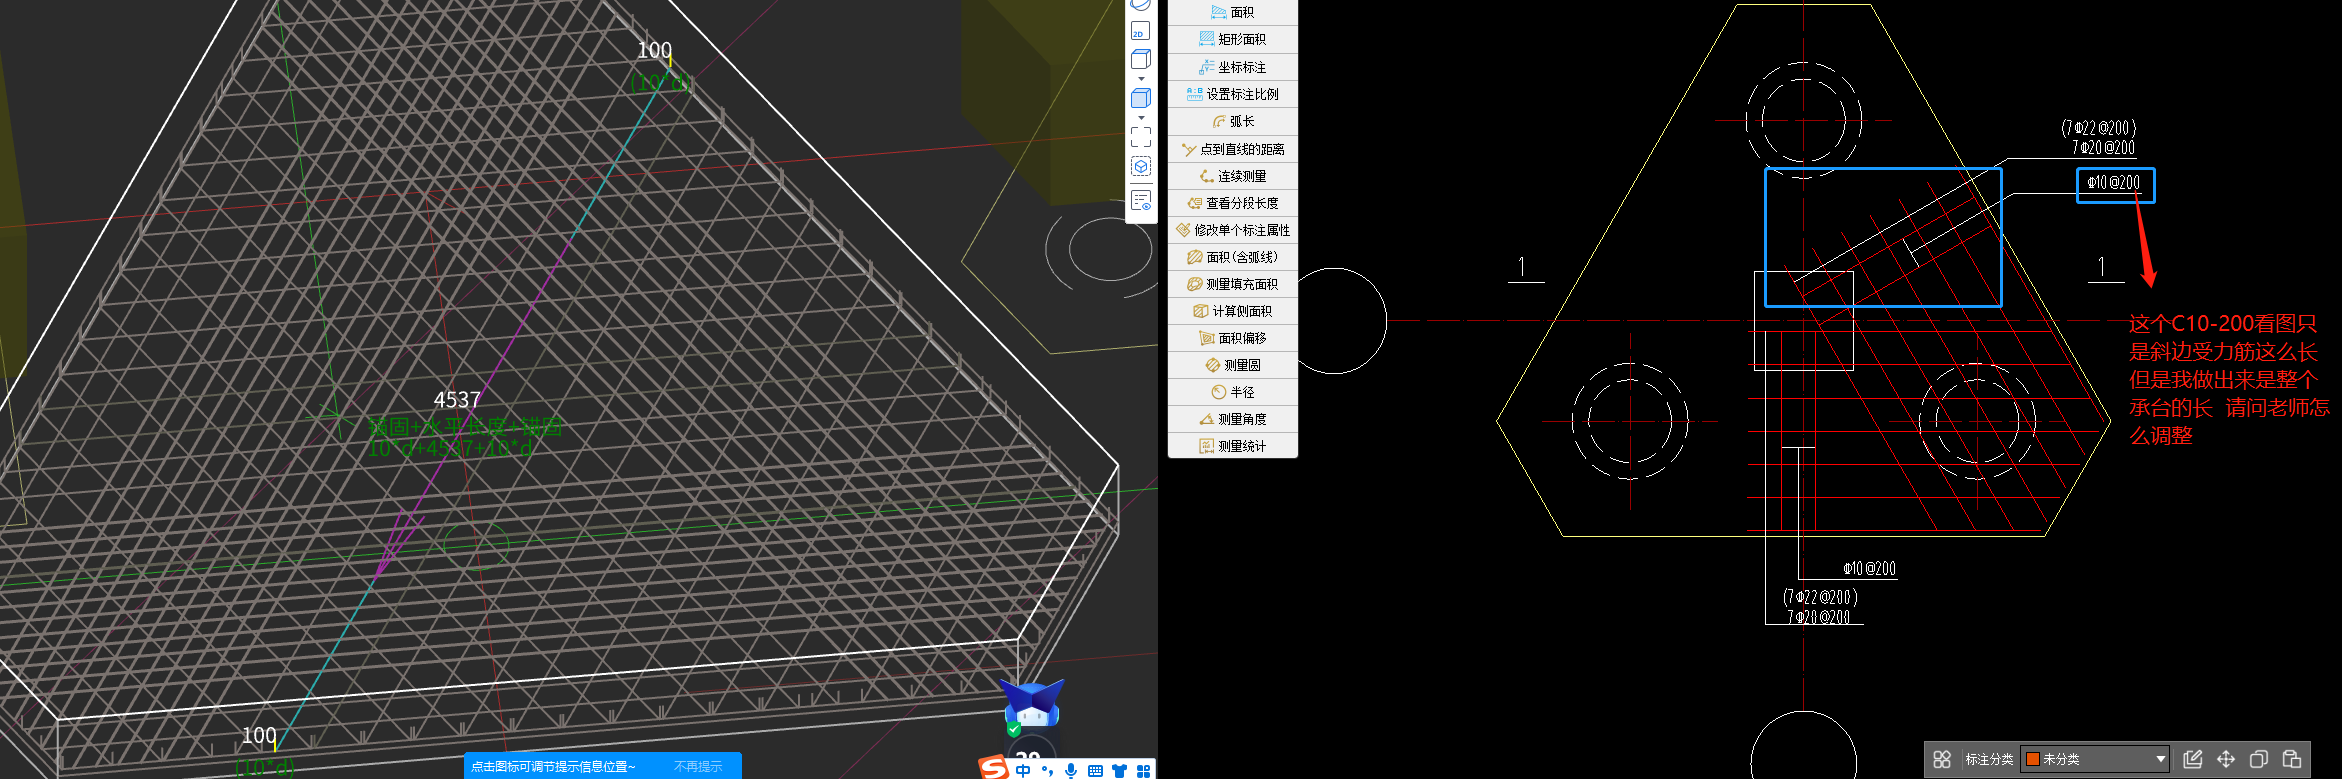Click the 4537 length label in 3D view
The width and height of the screenshot is (2342, 779).
pos(457,400)
